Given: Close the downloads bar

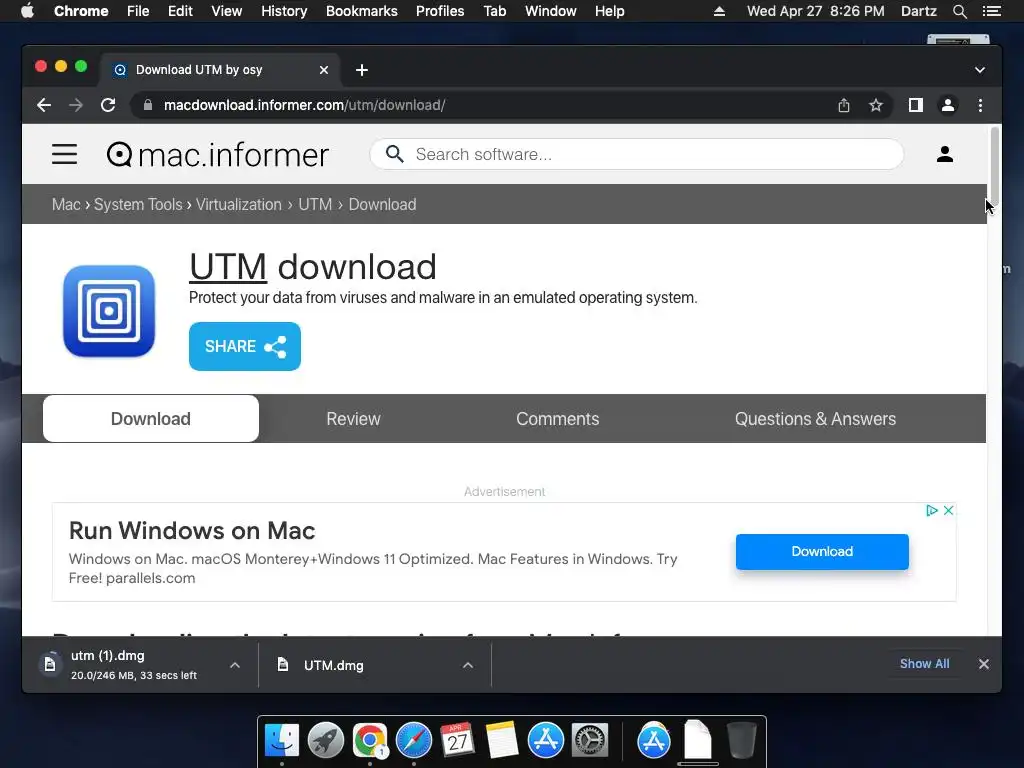Looking at the screenshot, I should click(984, 664).
